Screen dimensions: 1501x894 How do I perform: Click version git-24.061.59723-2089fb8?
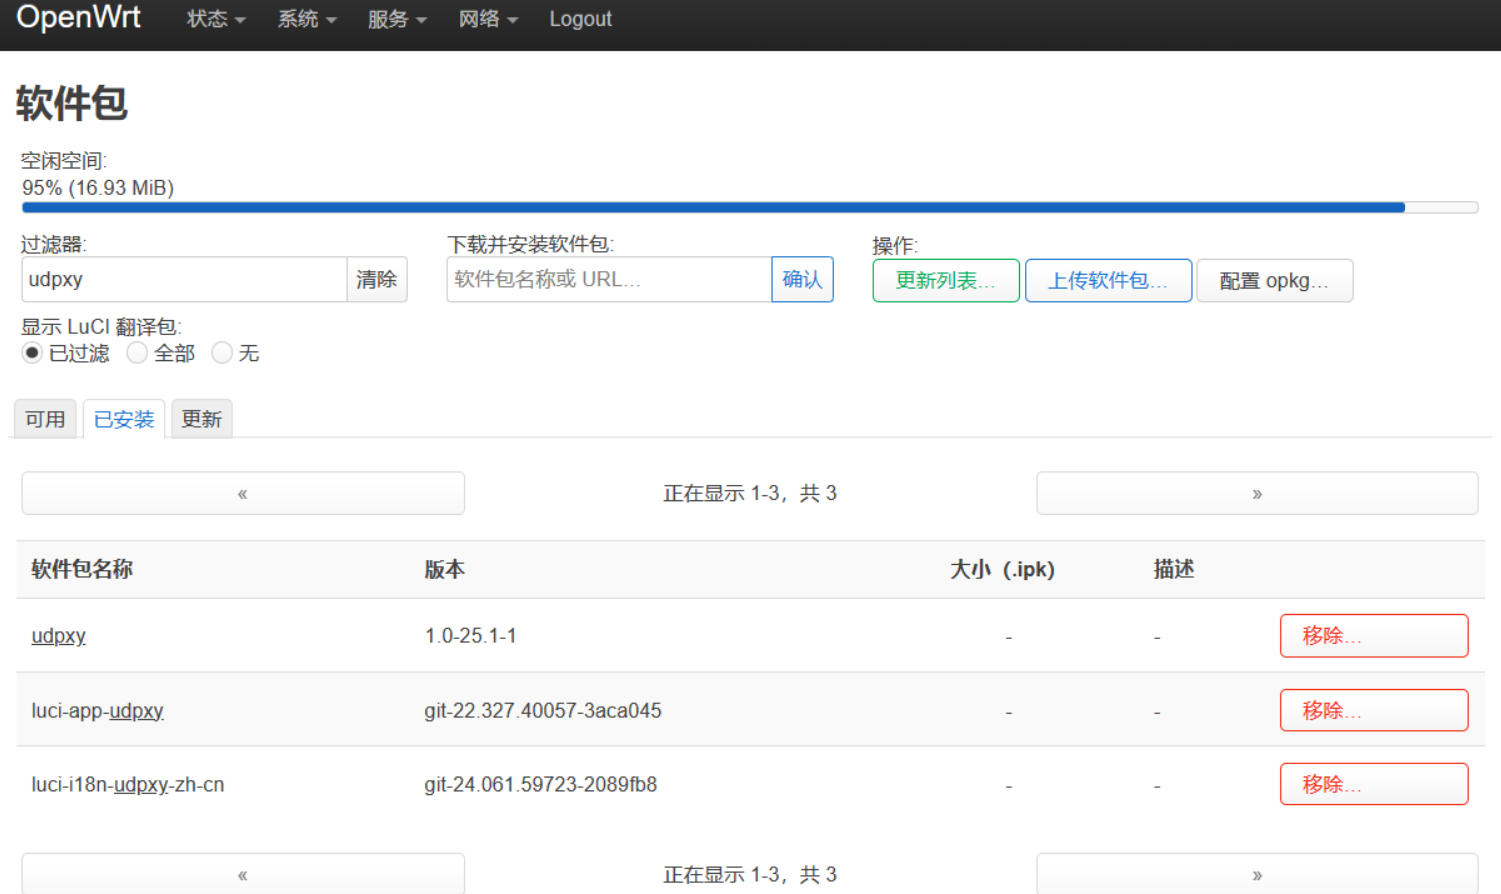pos(540,785)
